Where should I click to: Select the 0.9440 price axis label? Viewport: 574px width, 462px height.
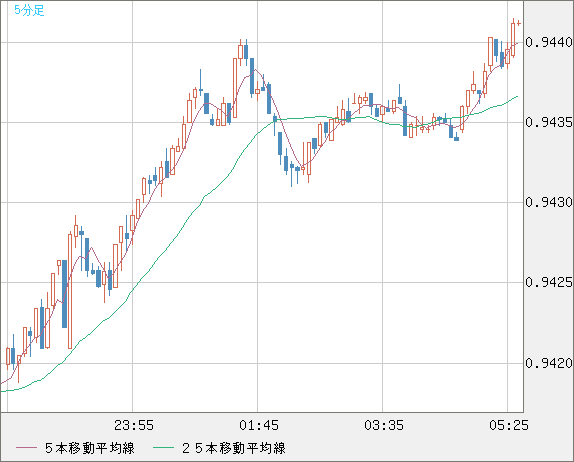pyautogui.click(x=549, y=42)
